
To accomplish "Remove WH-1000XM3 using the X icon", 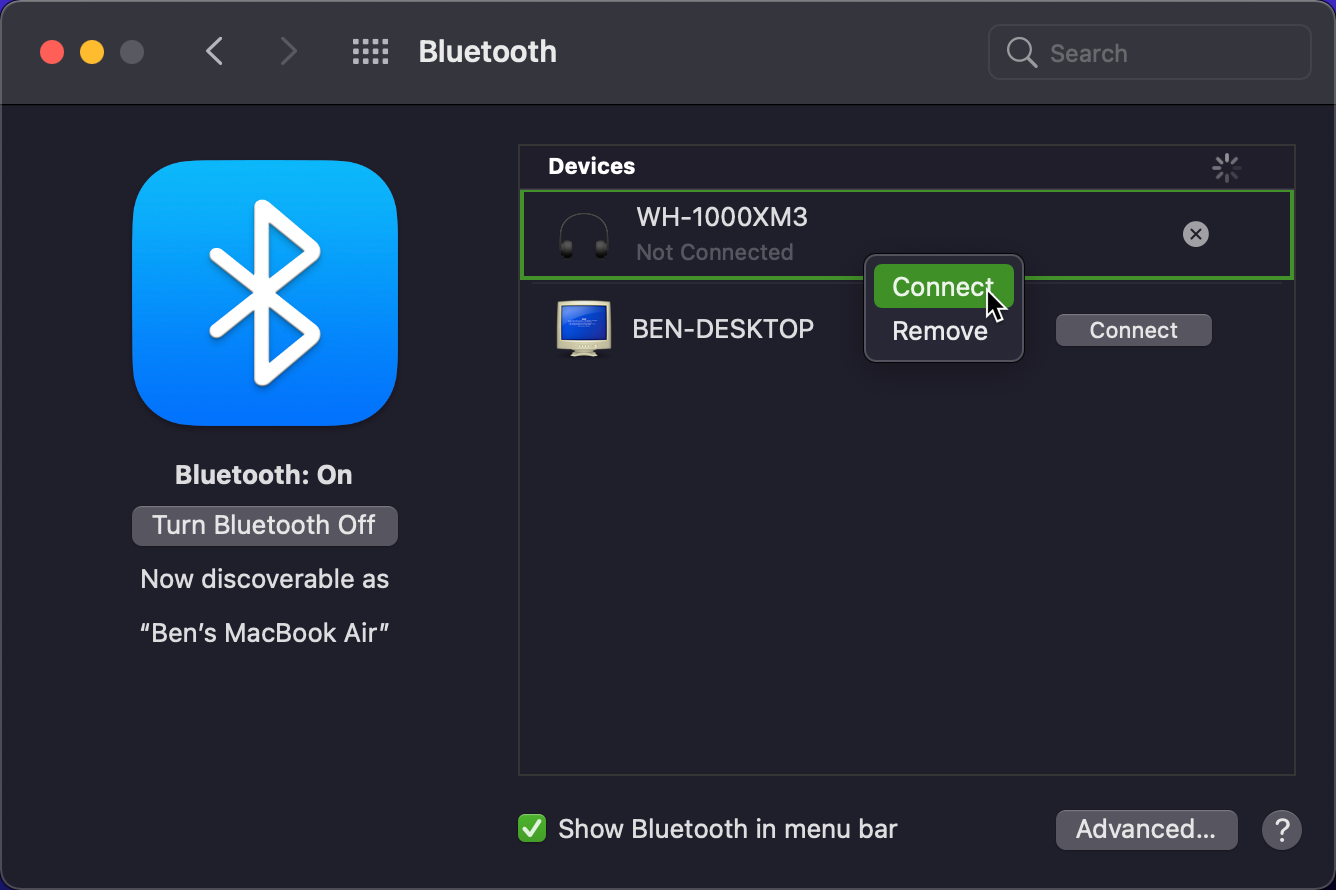I will pos(1196,234).
